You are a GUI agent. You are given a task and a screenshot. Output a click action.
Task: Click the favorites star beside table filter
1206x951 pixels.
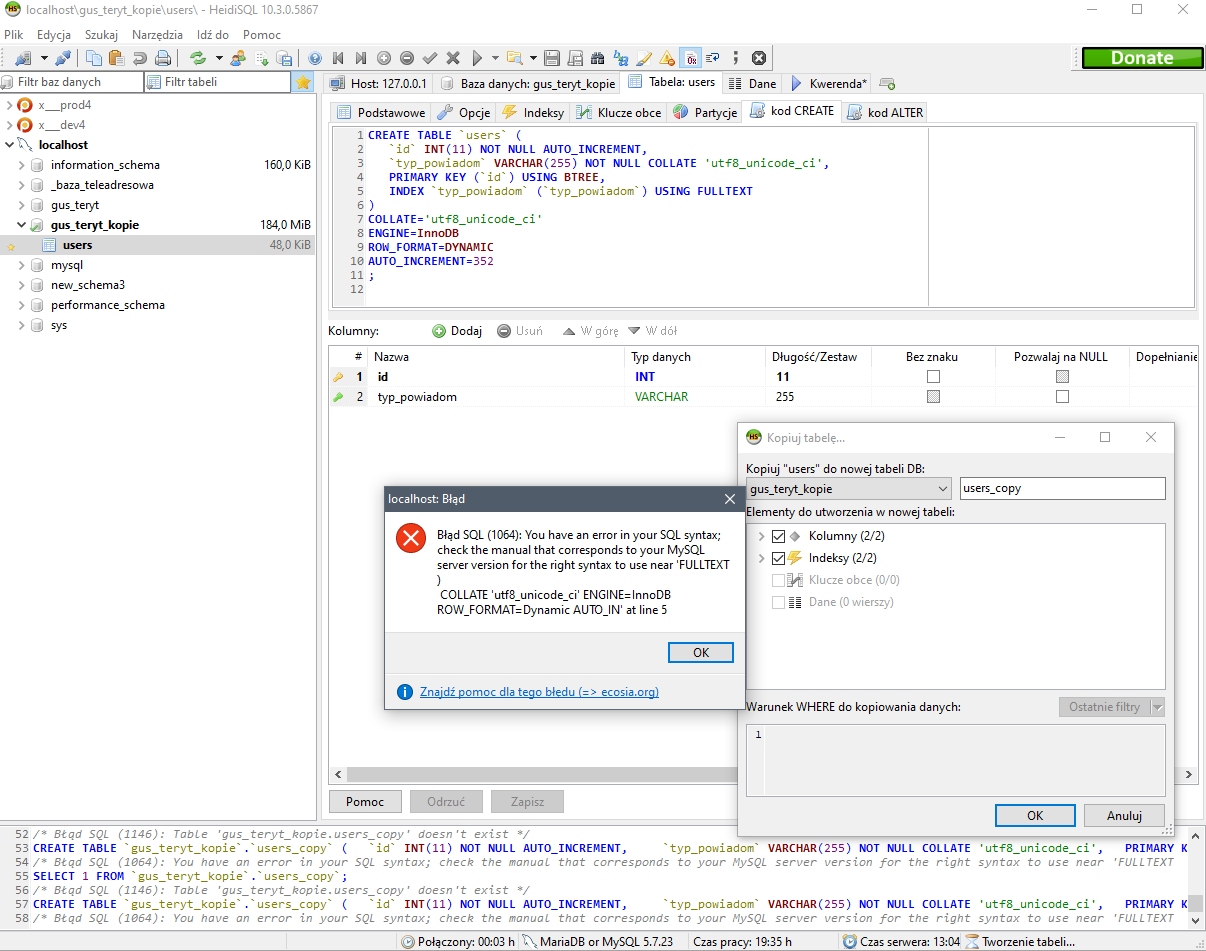[x=303, y=82]
